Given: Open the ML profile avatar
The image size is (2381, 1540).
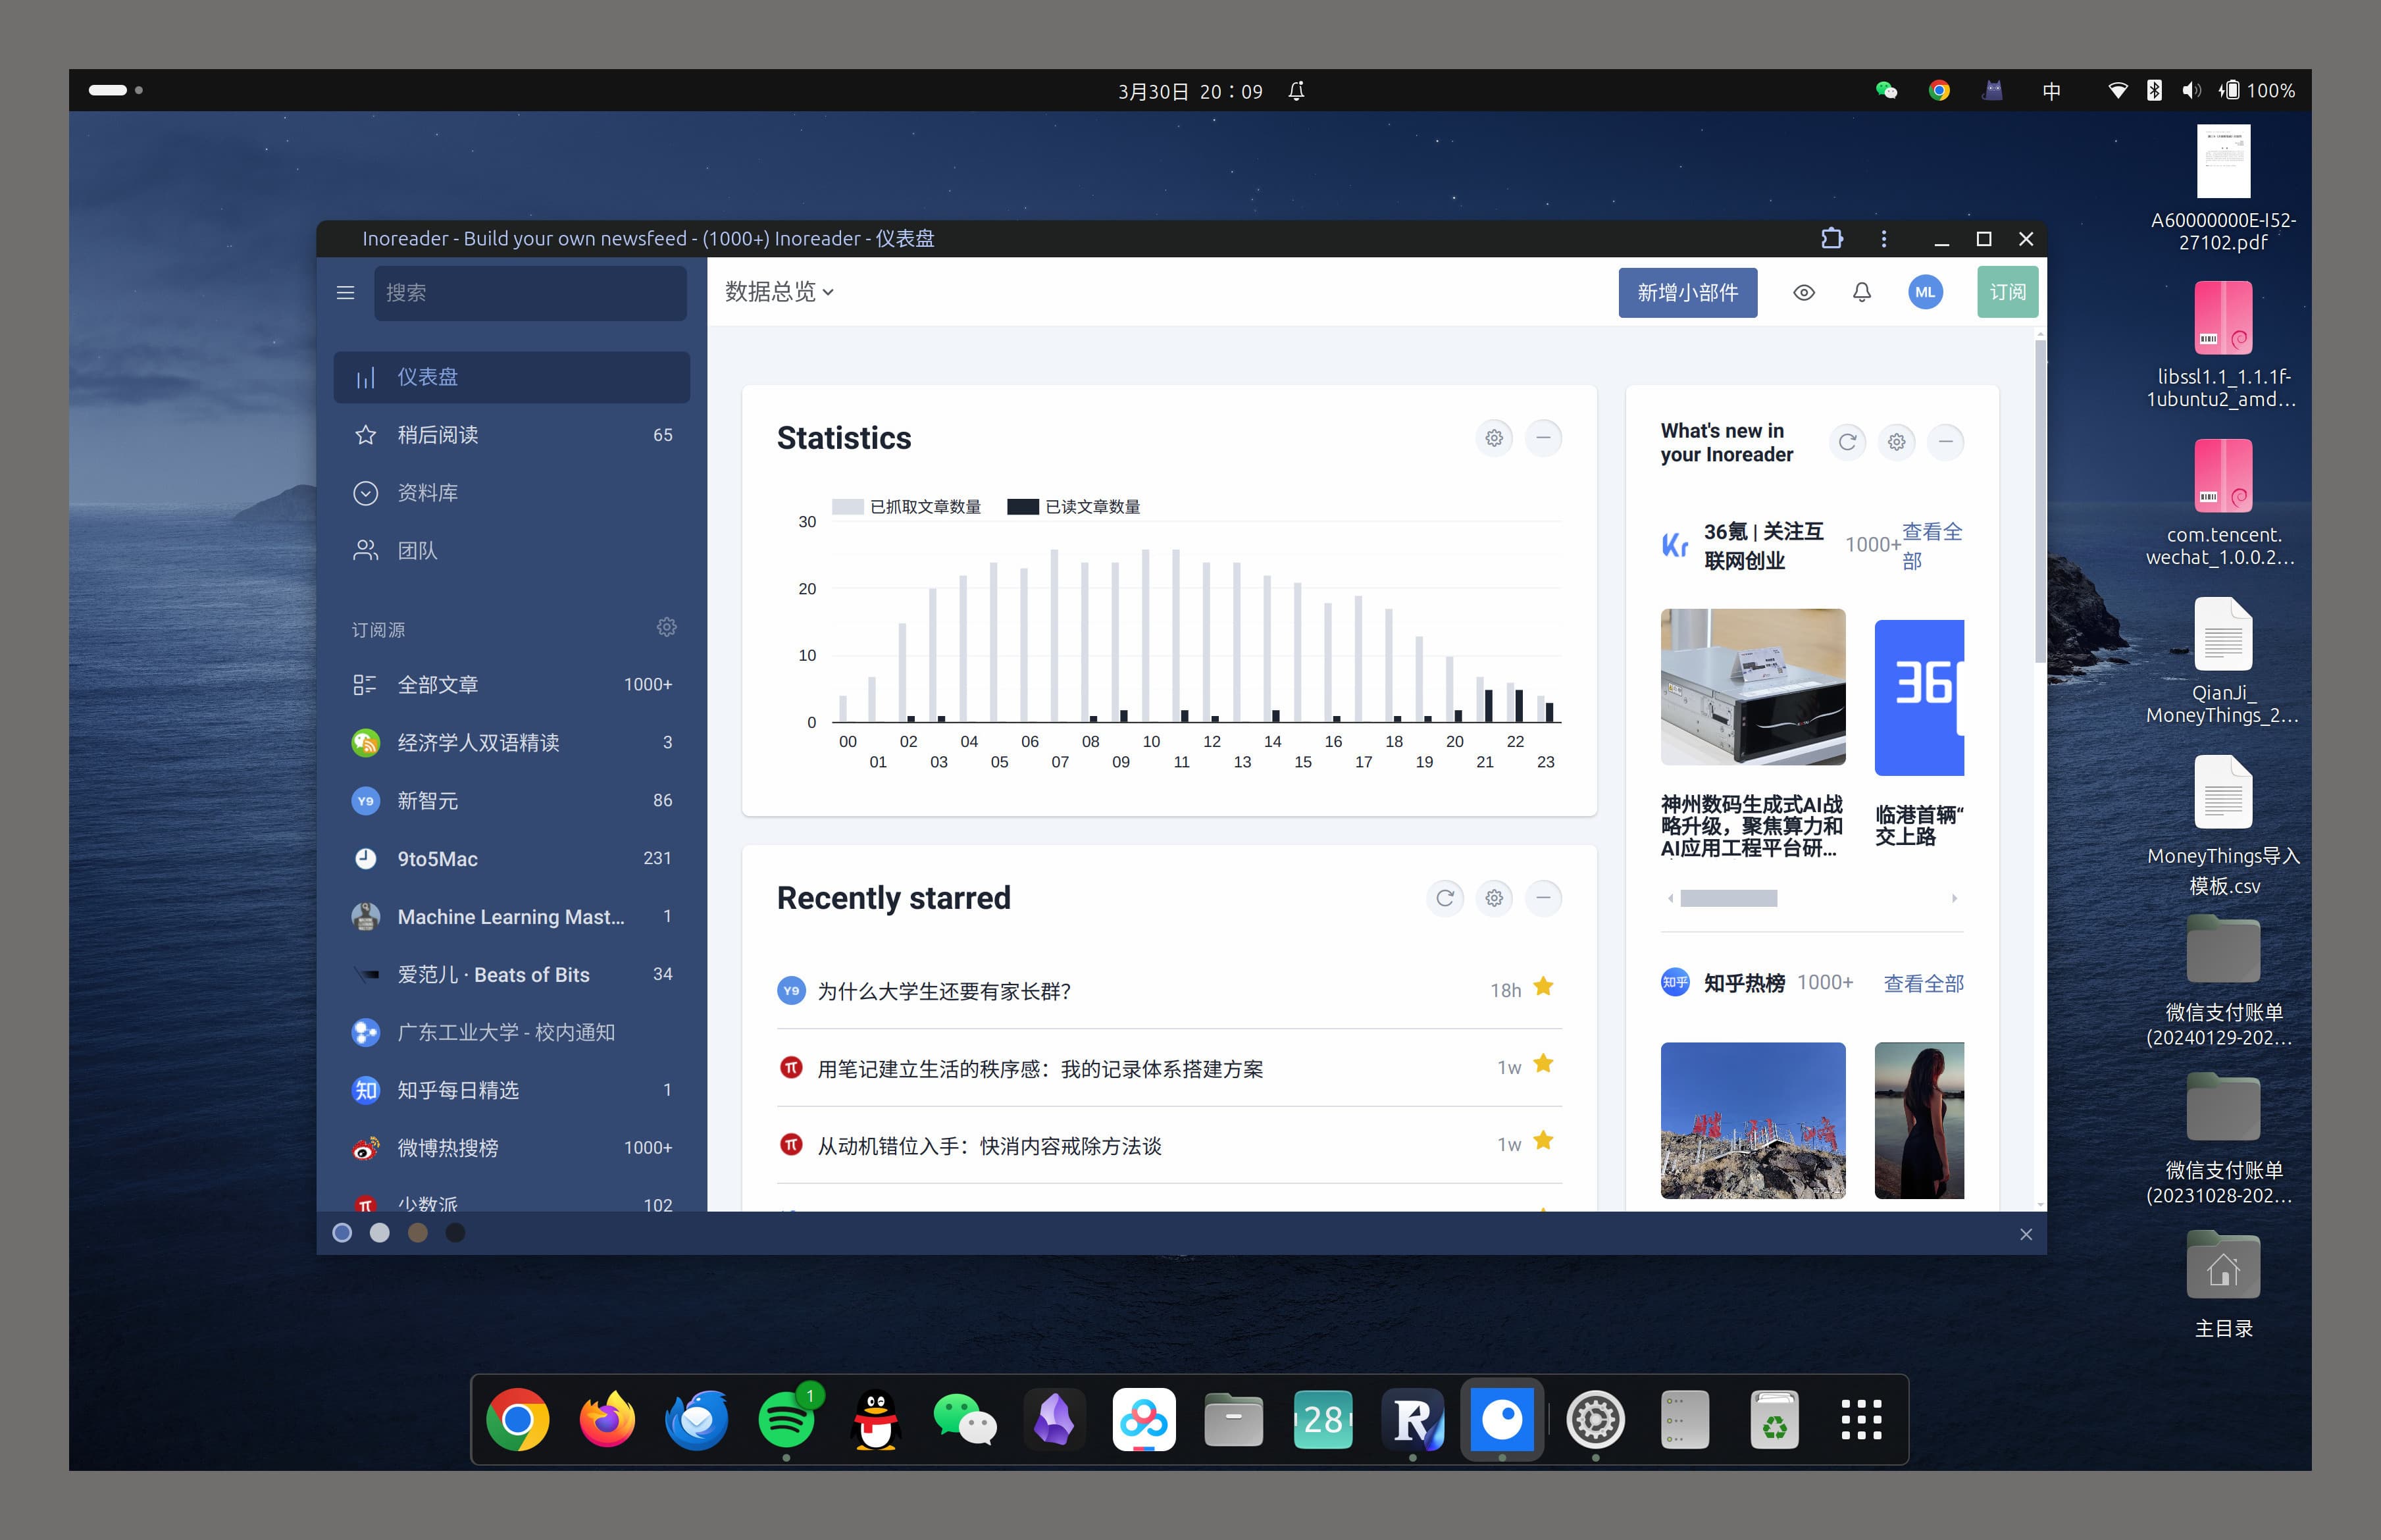Looking at the screenshot, I should tap(1925, 293).
